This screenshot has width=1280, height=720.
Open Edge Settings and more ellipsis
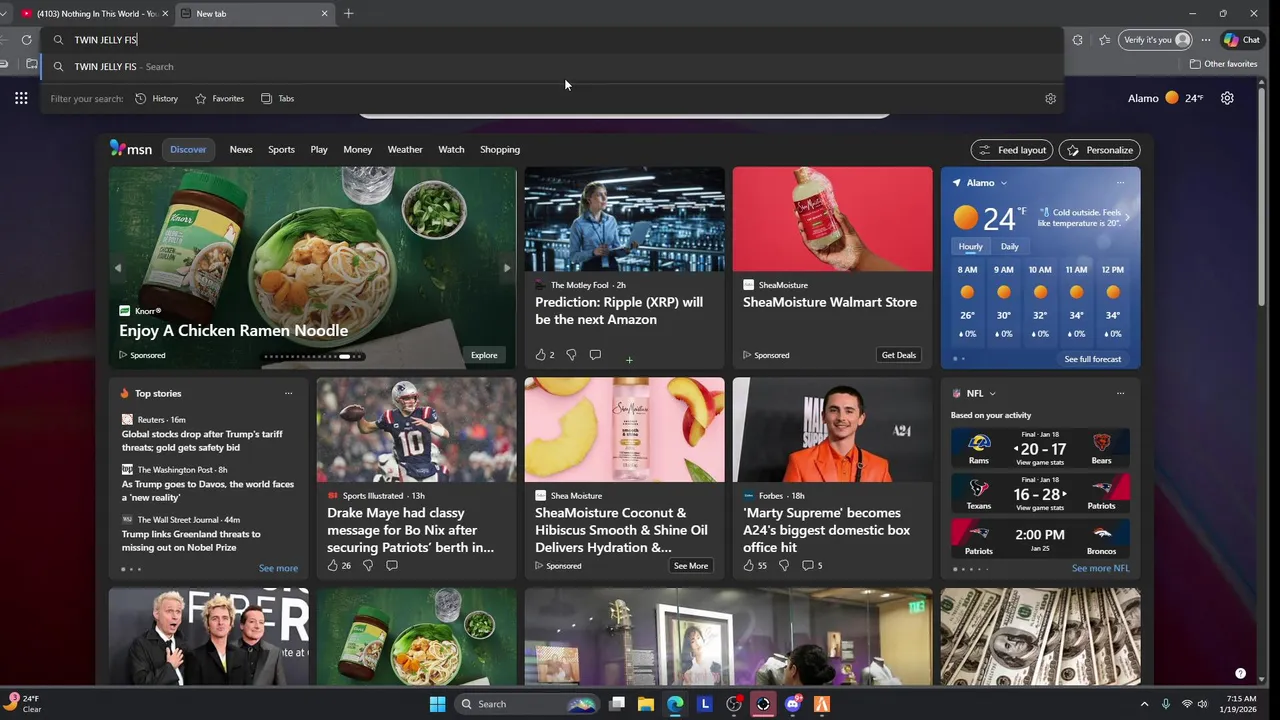[x=1206, y=40]
